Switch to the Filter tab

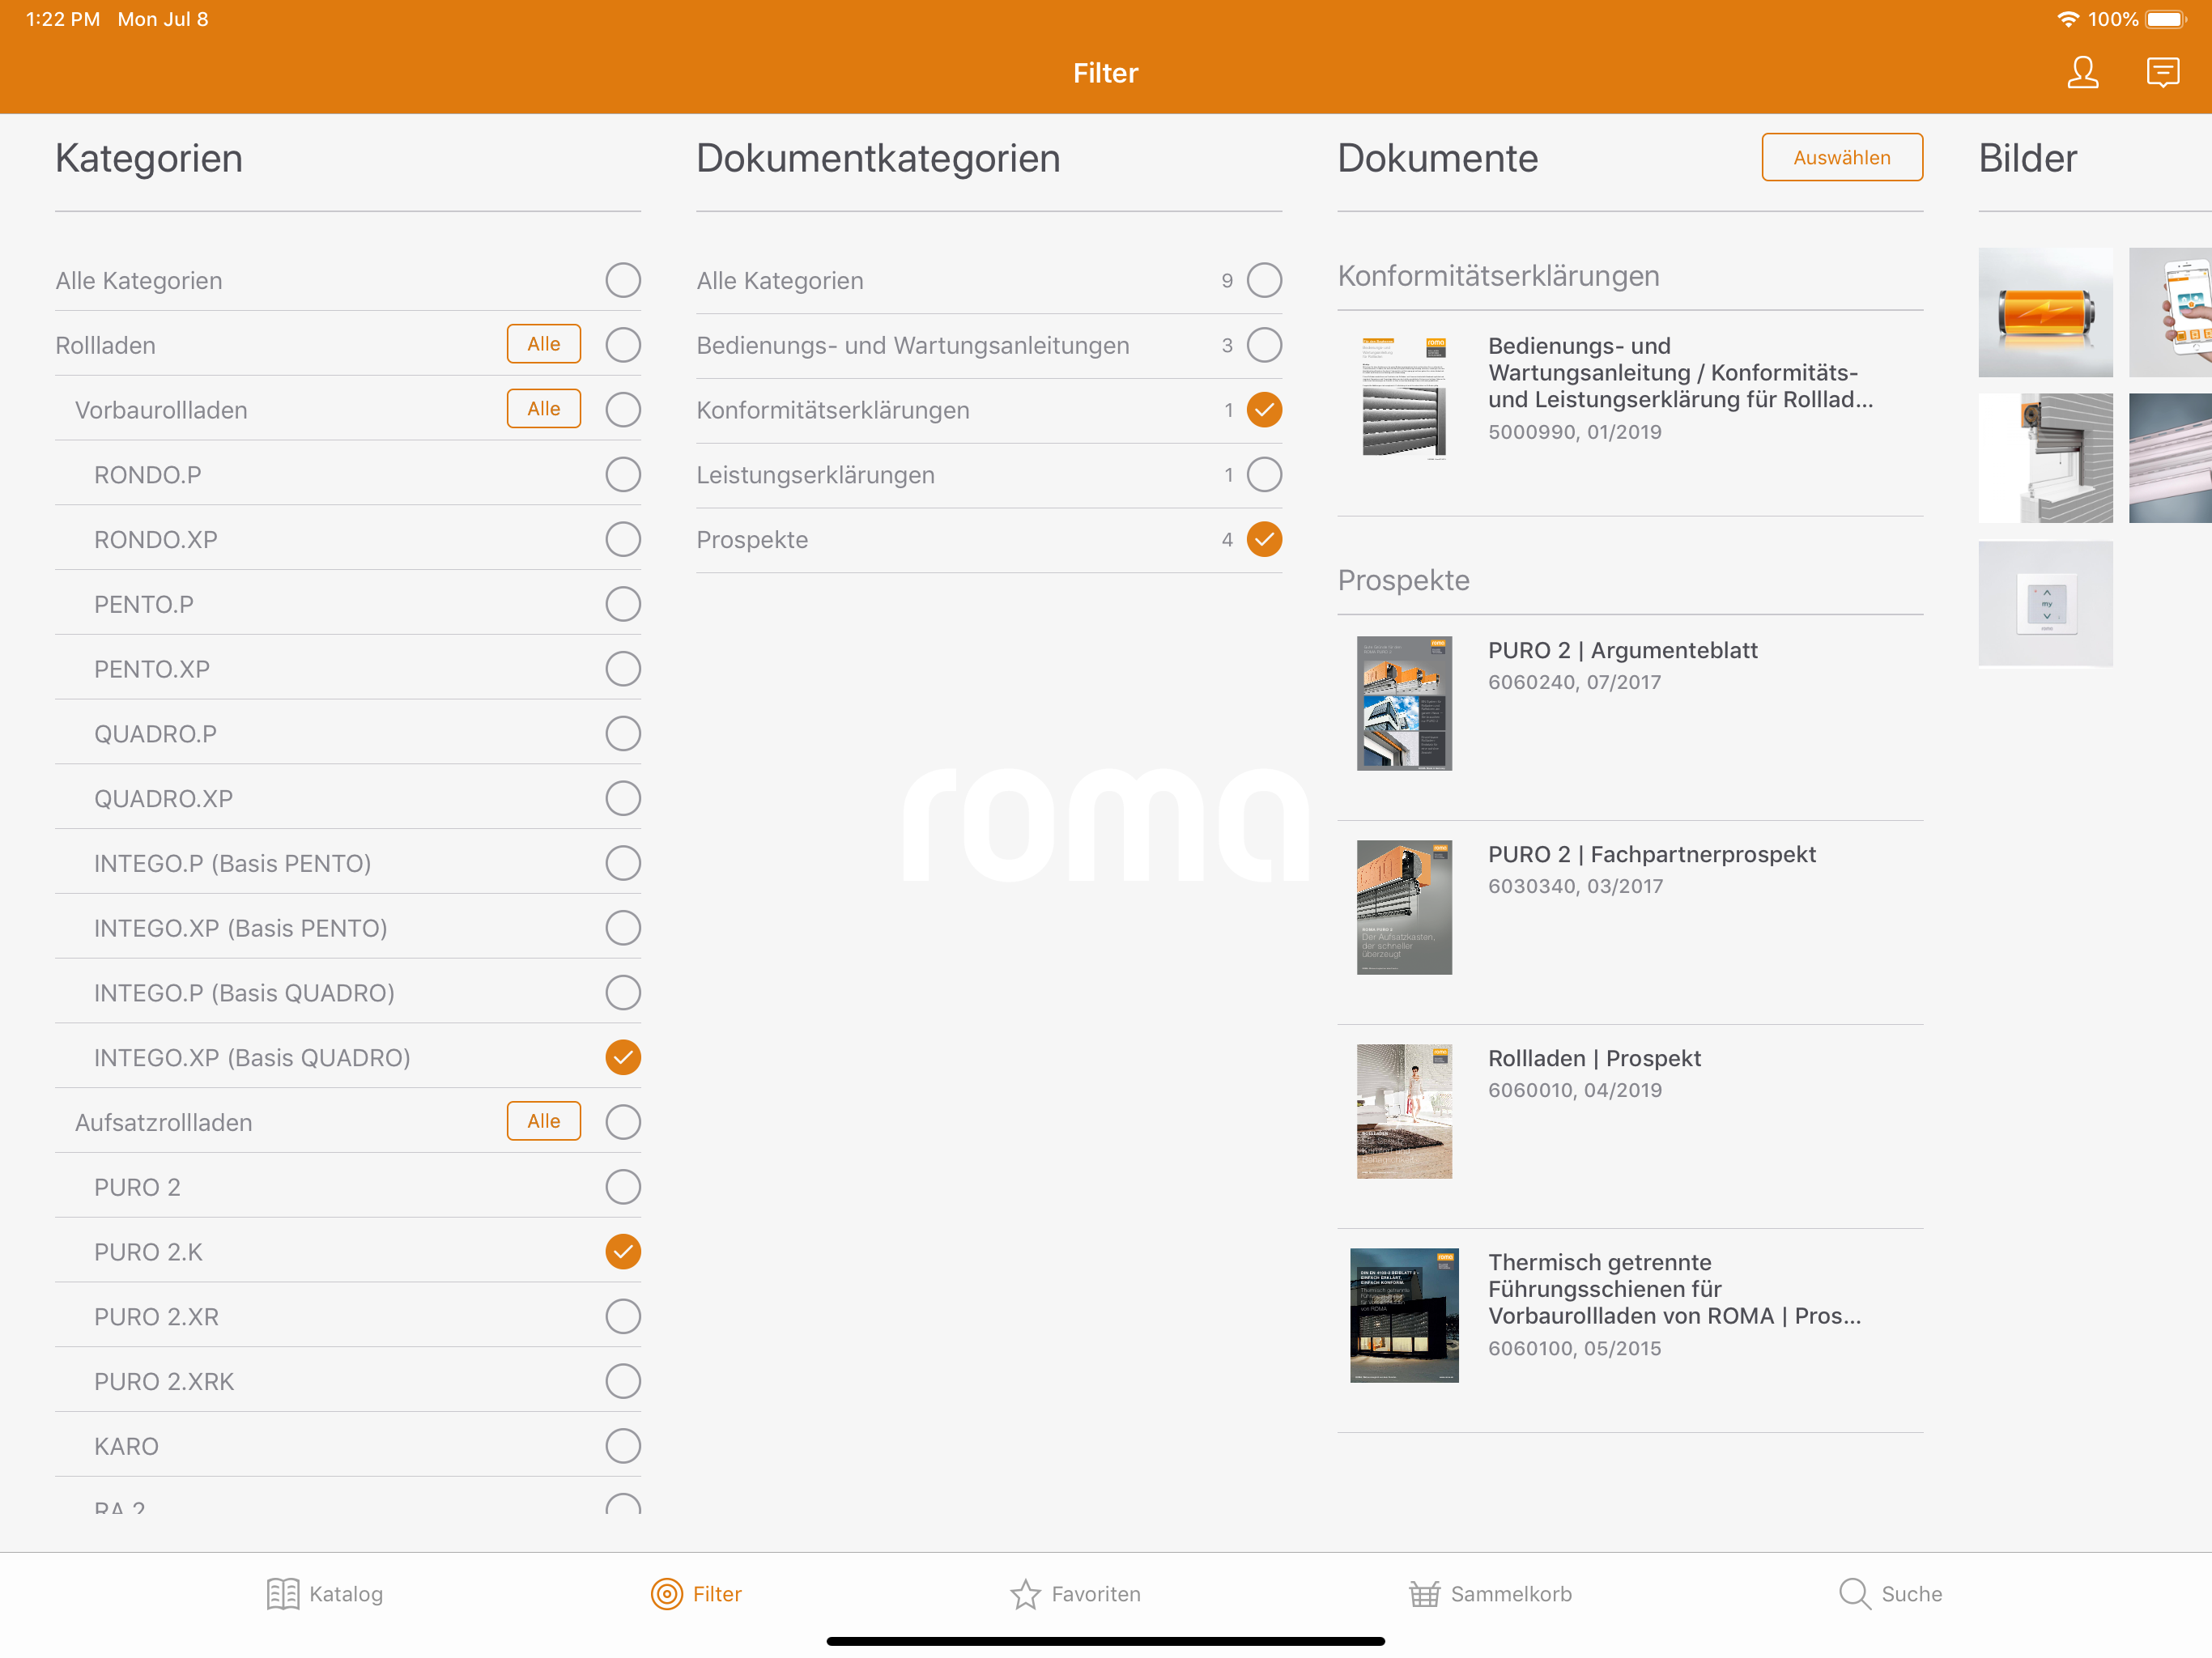coord(696,1594)
